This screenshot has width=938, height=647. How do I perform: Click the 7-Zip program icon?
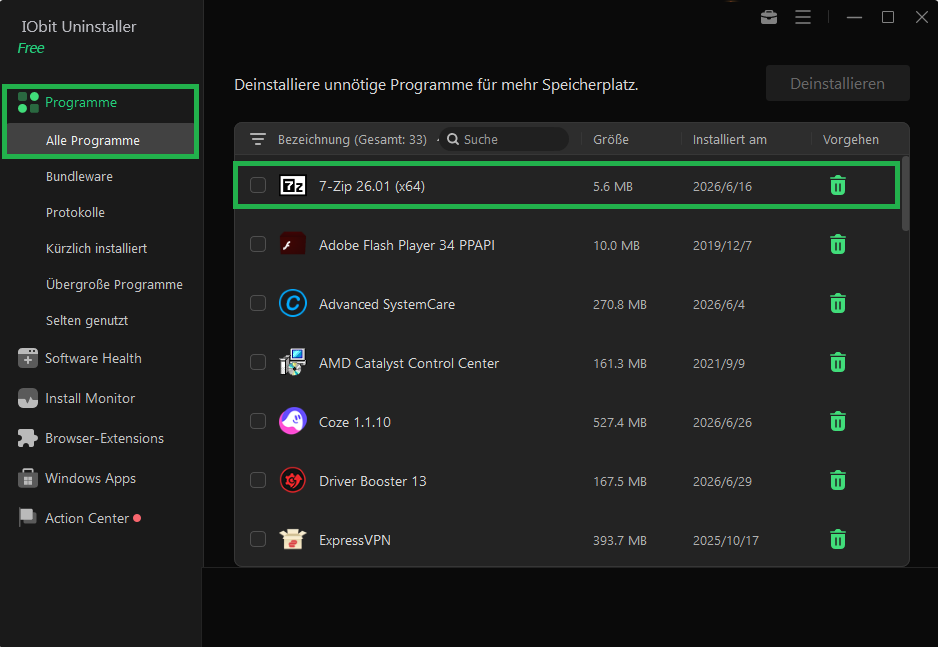click(293, 185)
